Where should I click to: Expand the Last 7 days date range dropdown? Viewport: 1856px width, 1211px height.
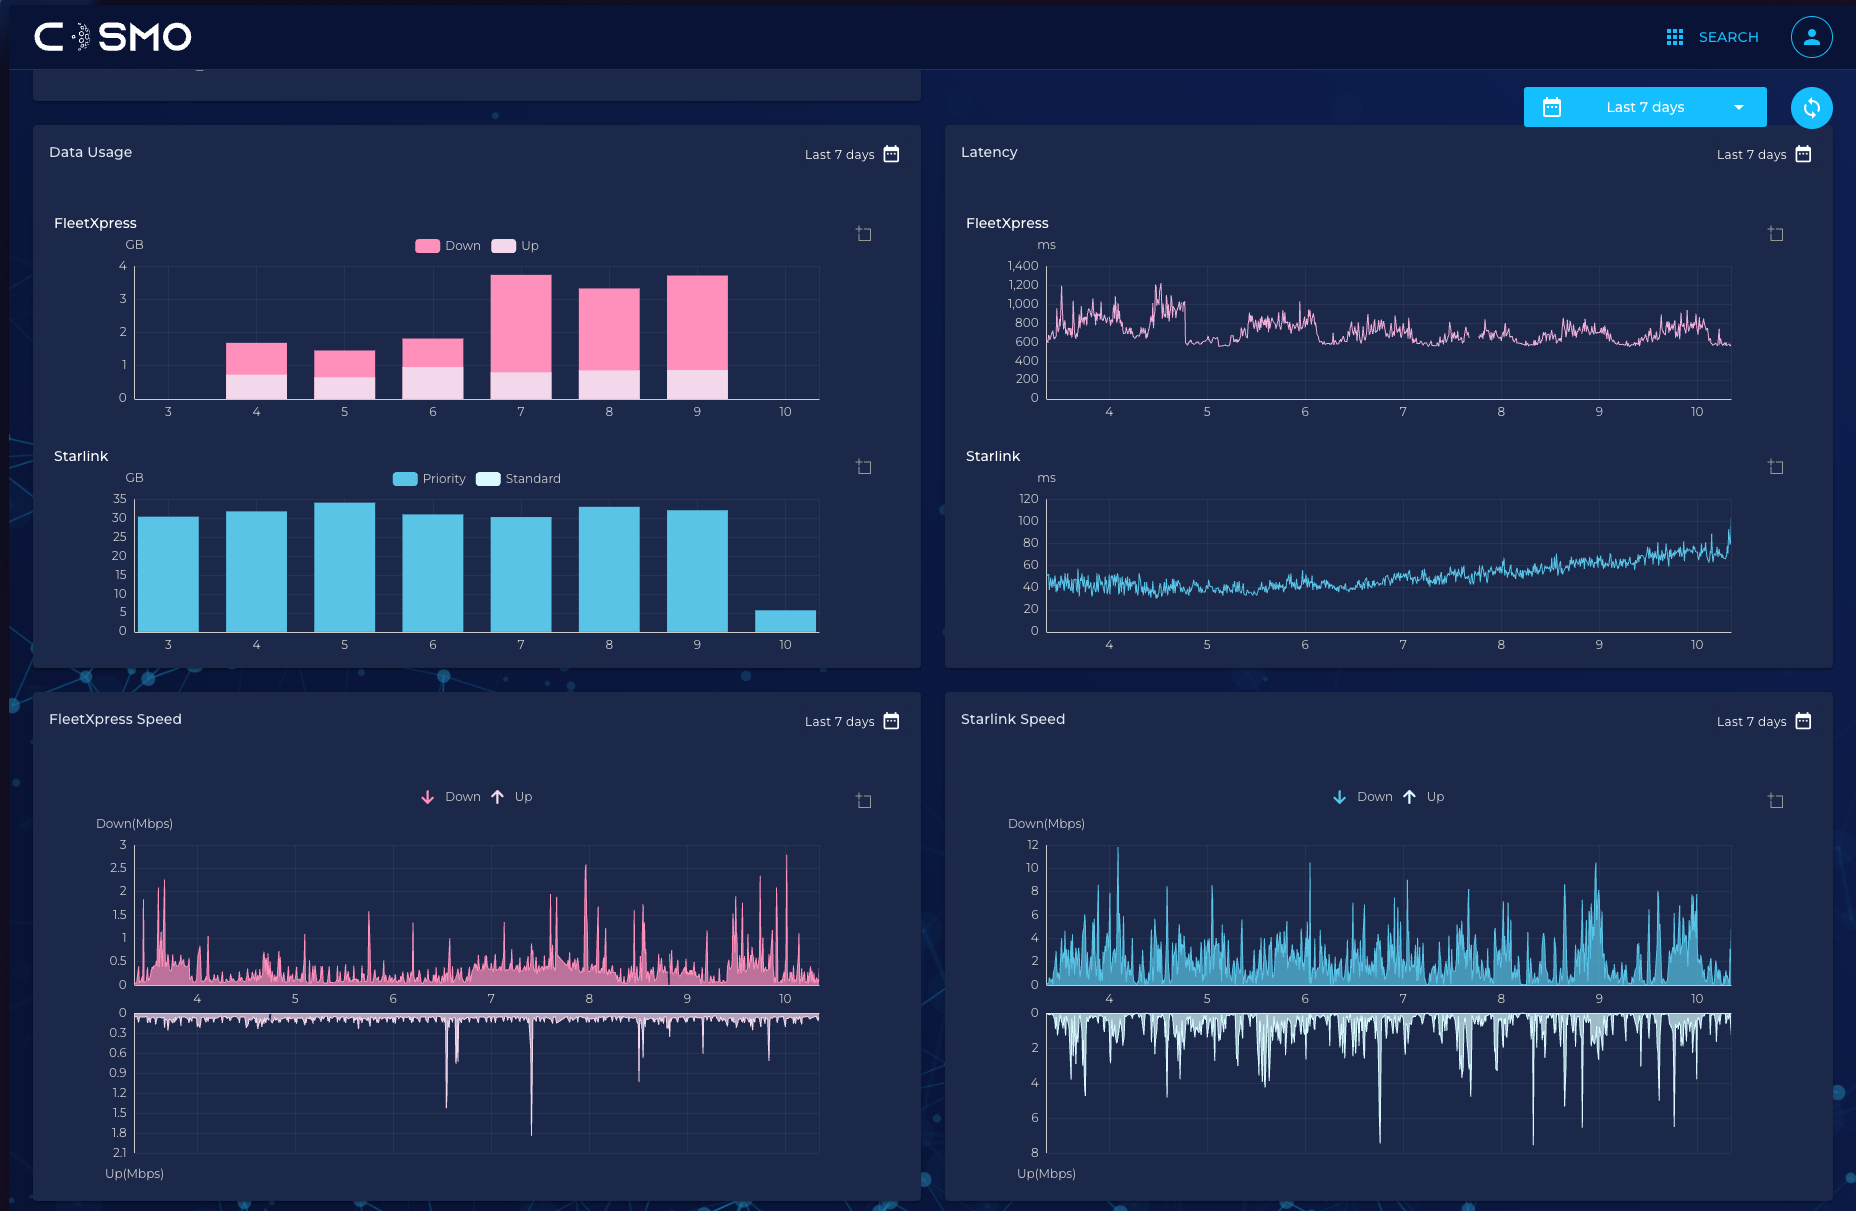coord(1644,107)
